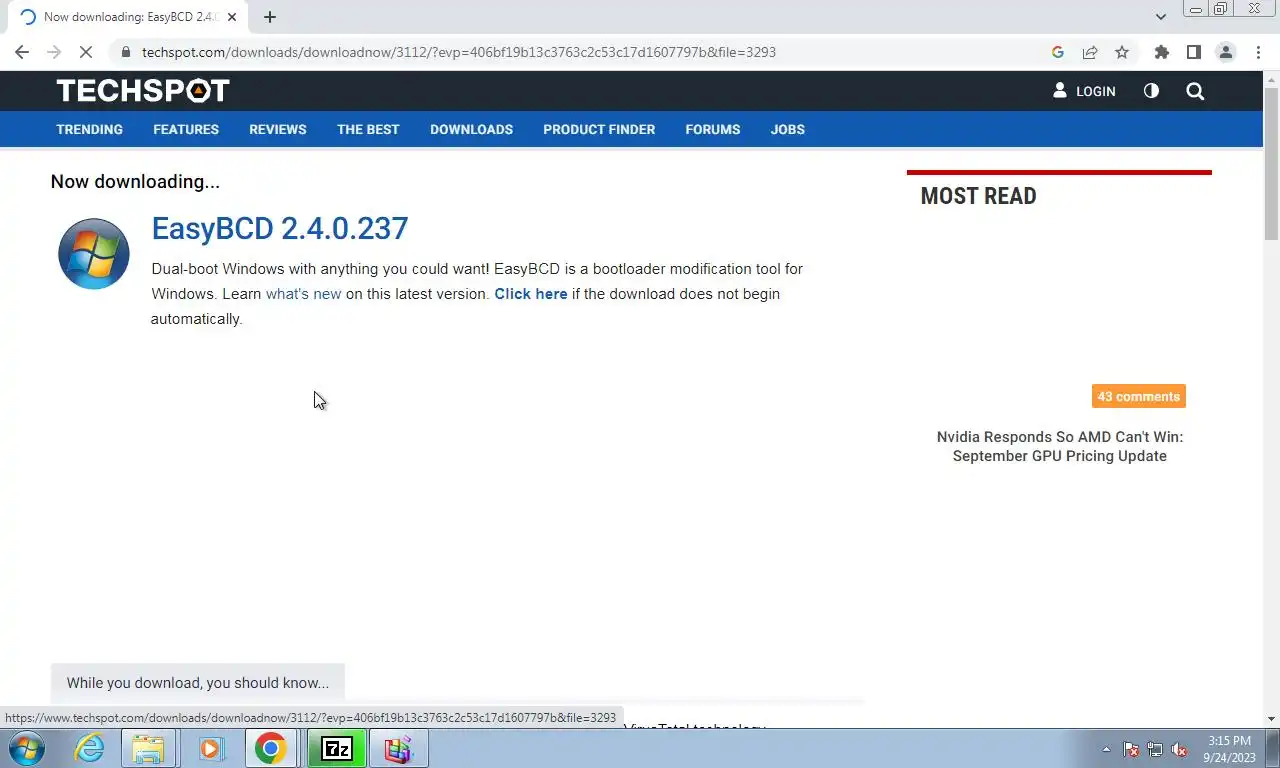
Task: Expand the tab search dropdown chevron
Action: (x=1160, y=17)
